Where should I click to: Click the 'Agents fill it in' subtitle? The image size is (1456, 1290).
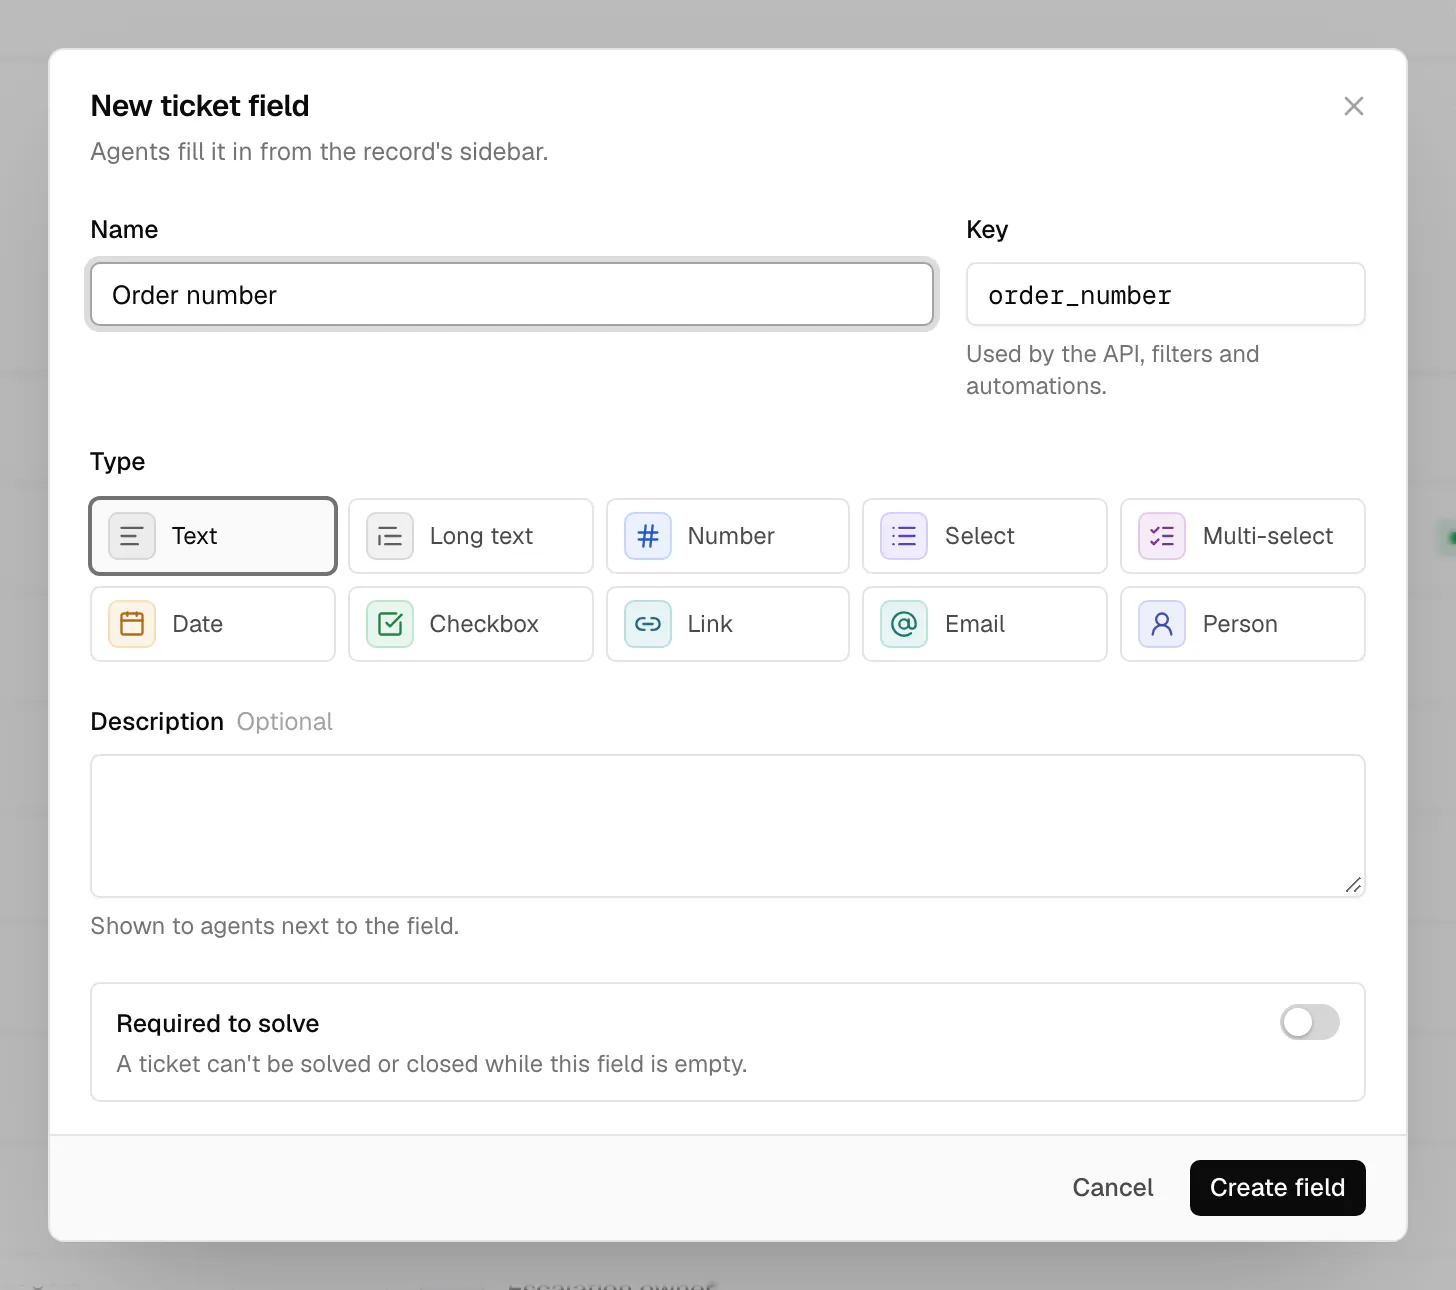coord(320,152)
